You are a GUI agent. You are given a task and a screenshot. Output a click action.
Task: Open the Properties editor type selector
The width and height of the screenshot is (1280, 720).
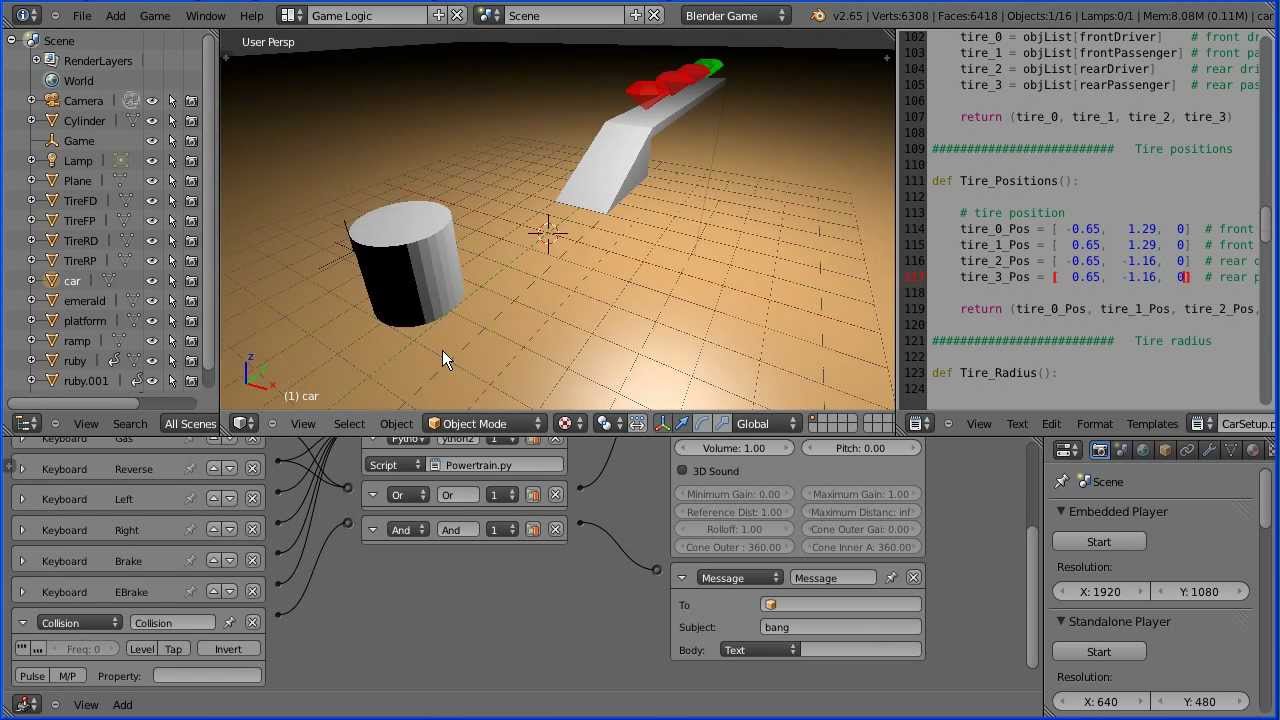pos(1068,450)
